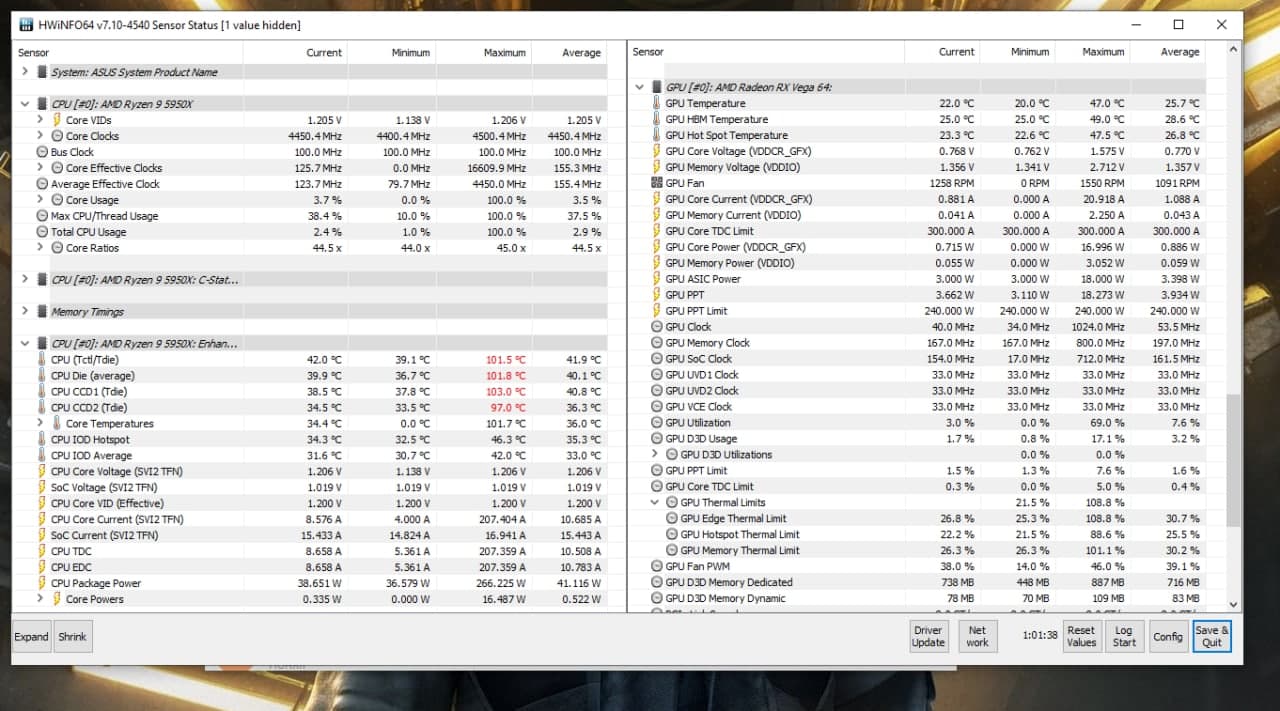This screenshot has height=711, width=1280.
Task: Click the right panel Average column header
Action: click(x=1167, y=52)
